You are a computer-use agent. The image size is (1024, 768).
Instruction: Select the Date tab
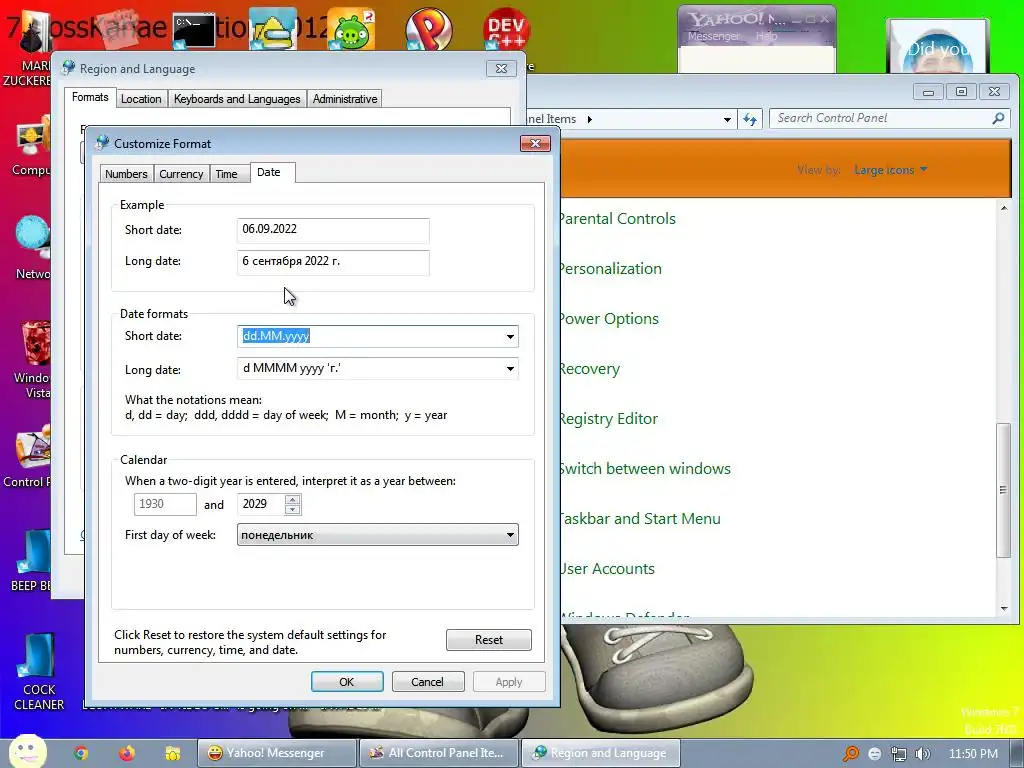268,172
